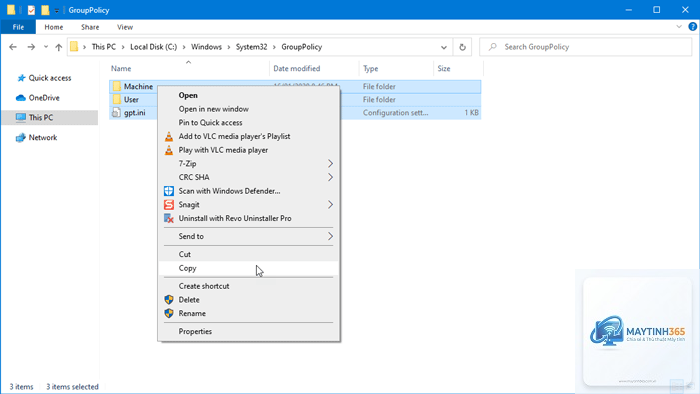
Task: Click the Search GroupPolicy box
Action: [x=585, y=47]
